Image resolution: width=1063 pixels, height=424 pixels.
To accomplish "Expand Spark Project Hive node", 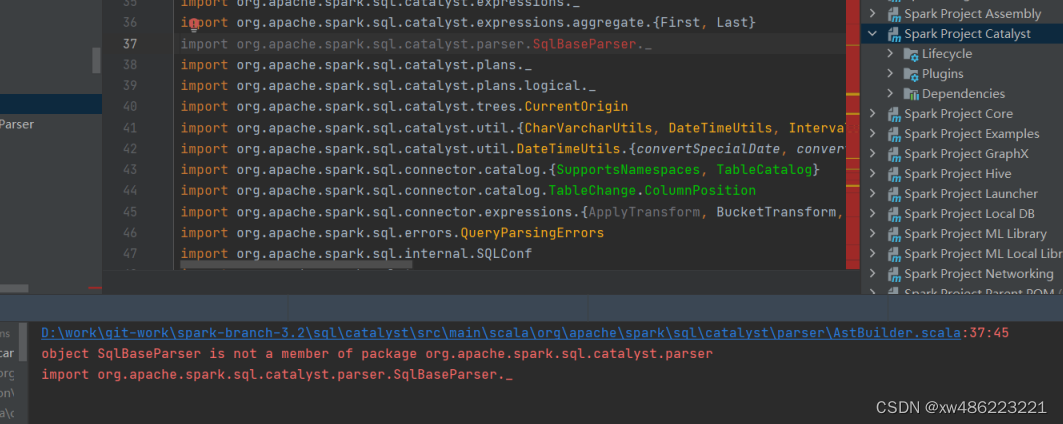I will 873,174.
